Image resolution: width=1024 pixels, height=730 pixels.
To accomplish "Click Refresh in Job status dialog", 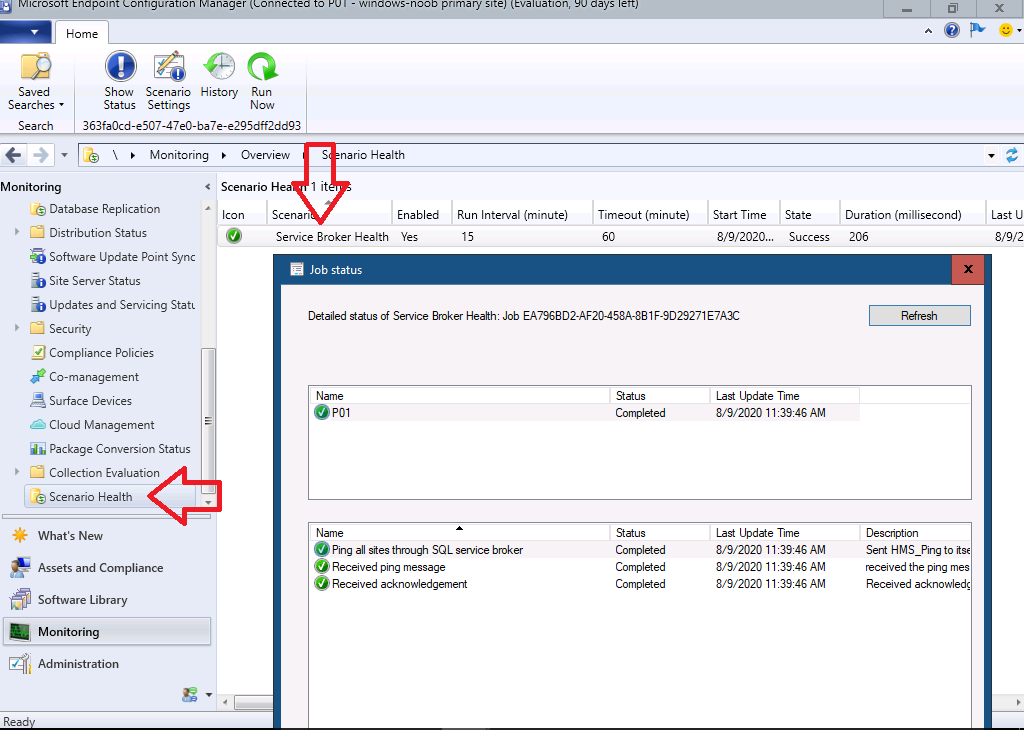I will point(919,316).
